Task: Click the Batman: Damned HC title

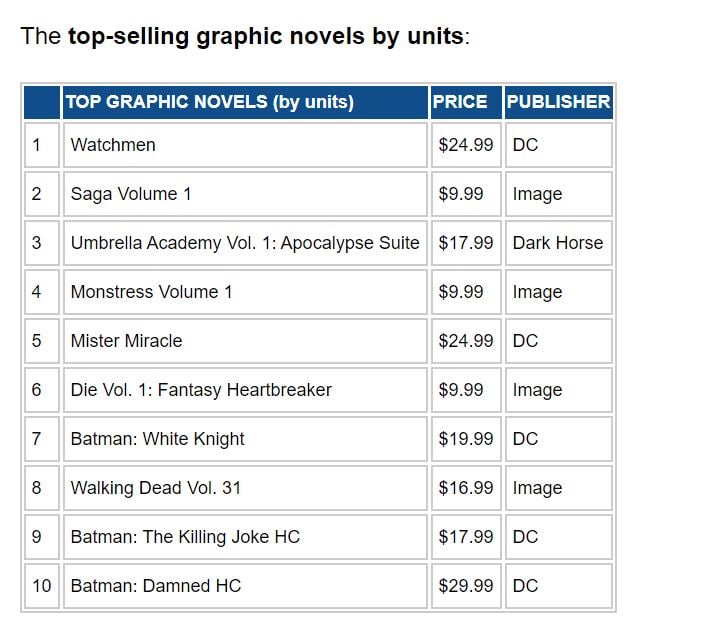Action: (155, 586)
